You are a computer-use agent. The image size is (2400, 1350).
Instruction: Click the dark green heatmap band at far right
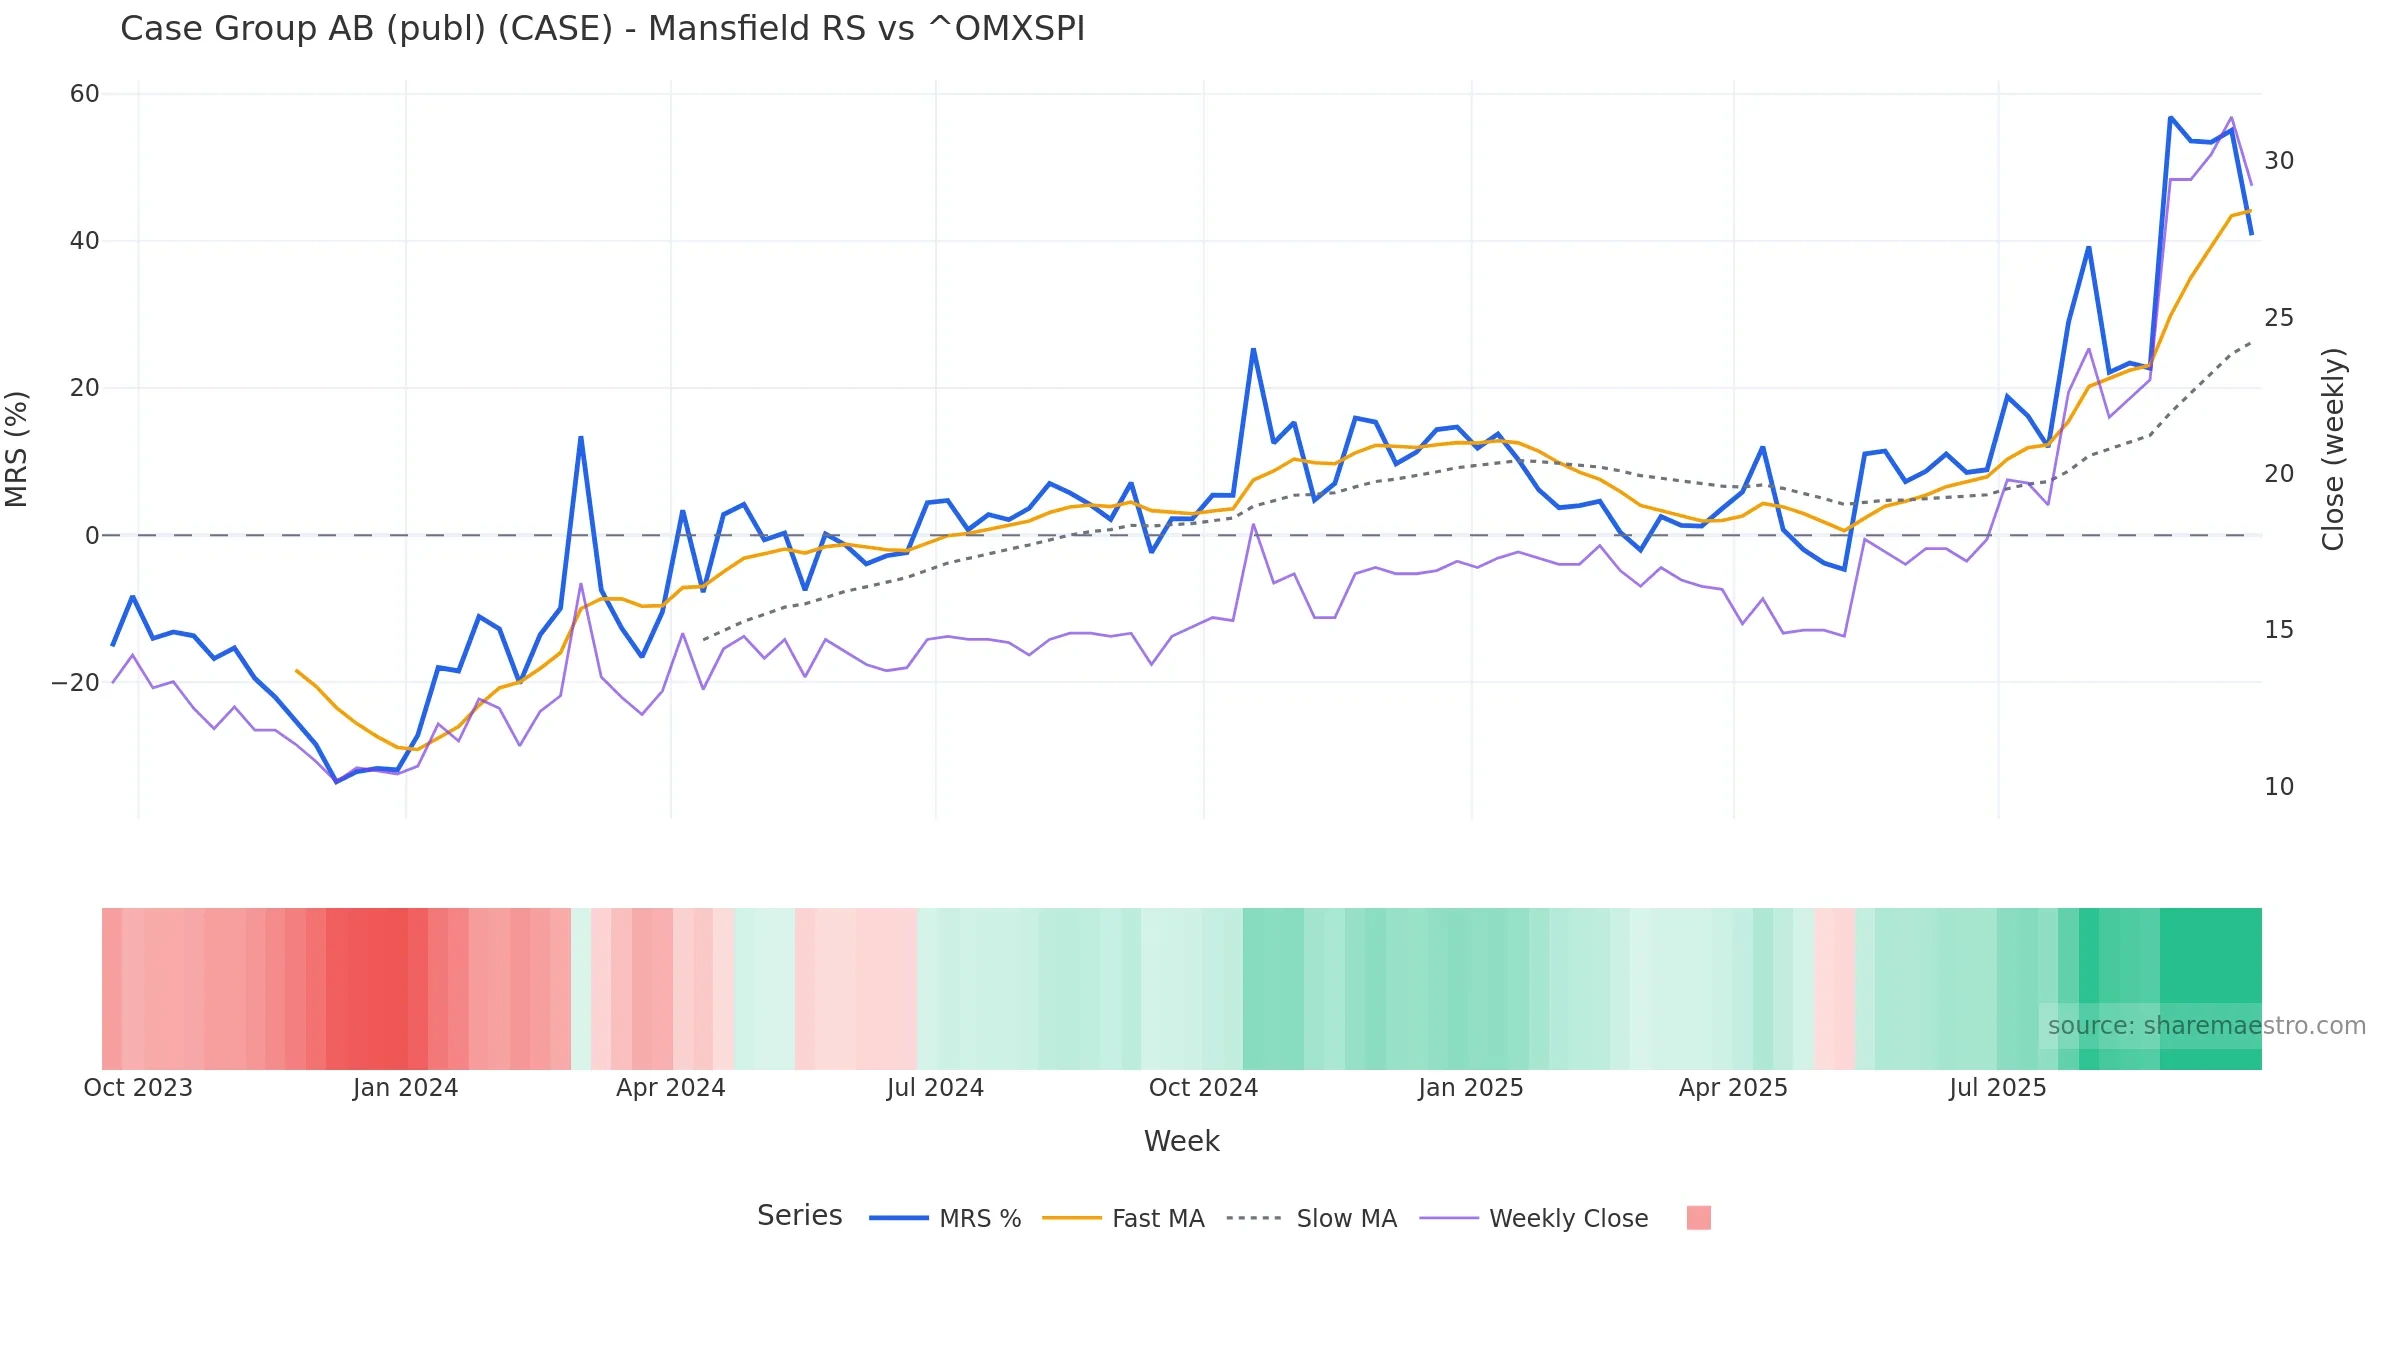pyautogui.click(x=2210, y=988)
